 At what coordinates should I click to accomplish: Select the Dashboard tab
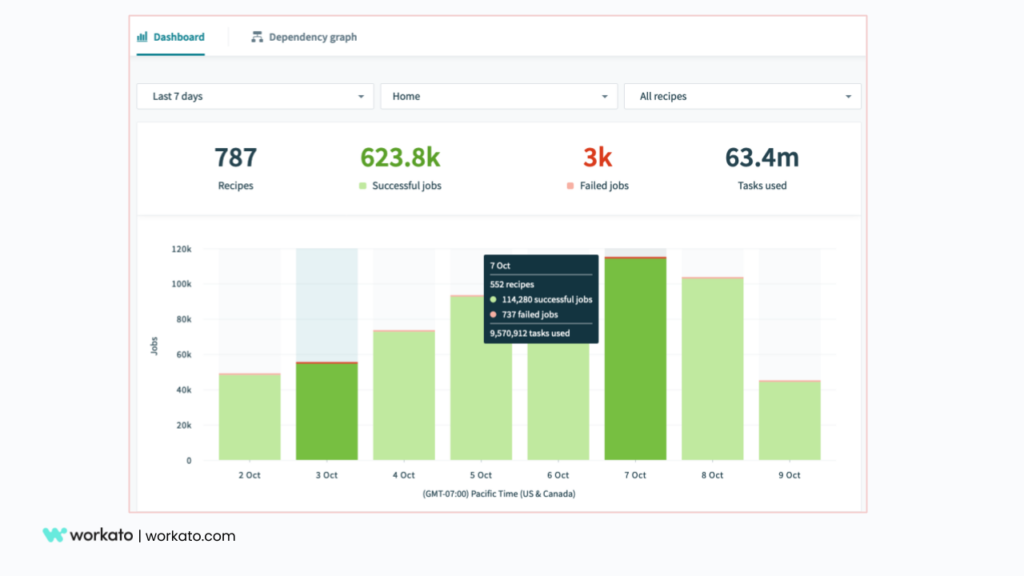[179, 36]
